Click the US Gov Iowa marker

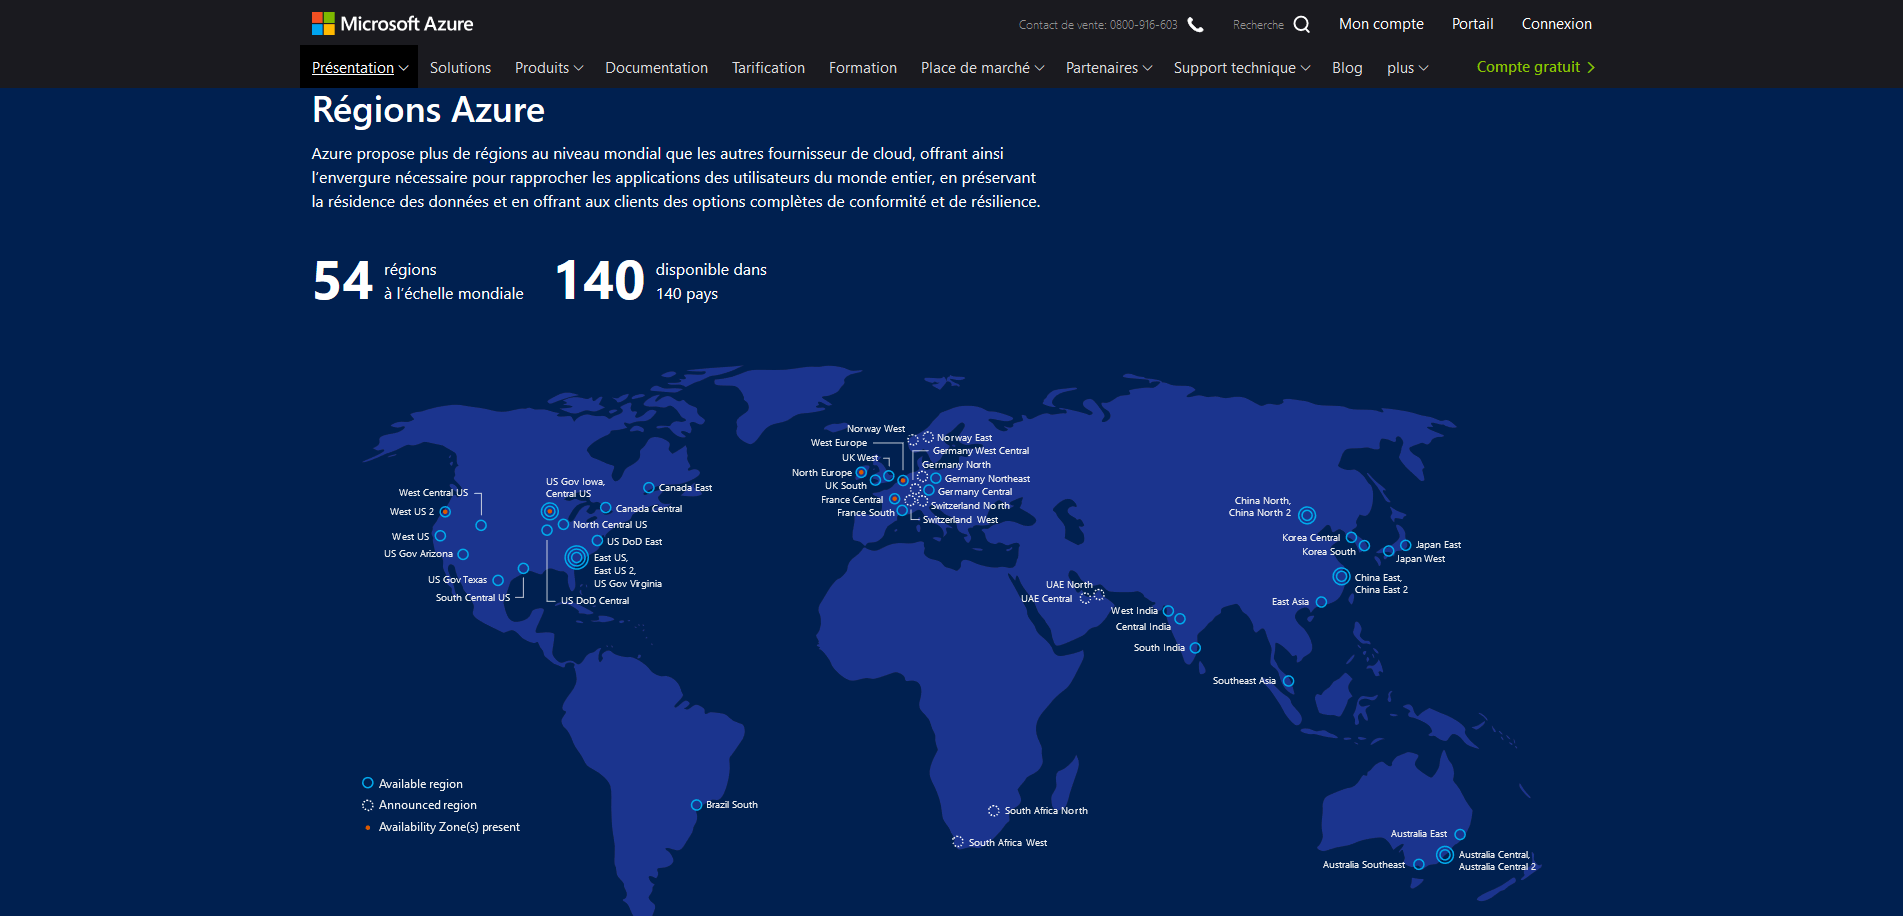point(549,511)
